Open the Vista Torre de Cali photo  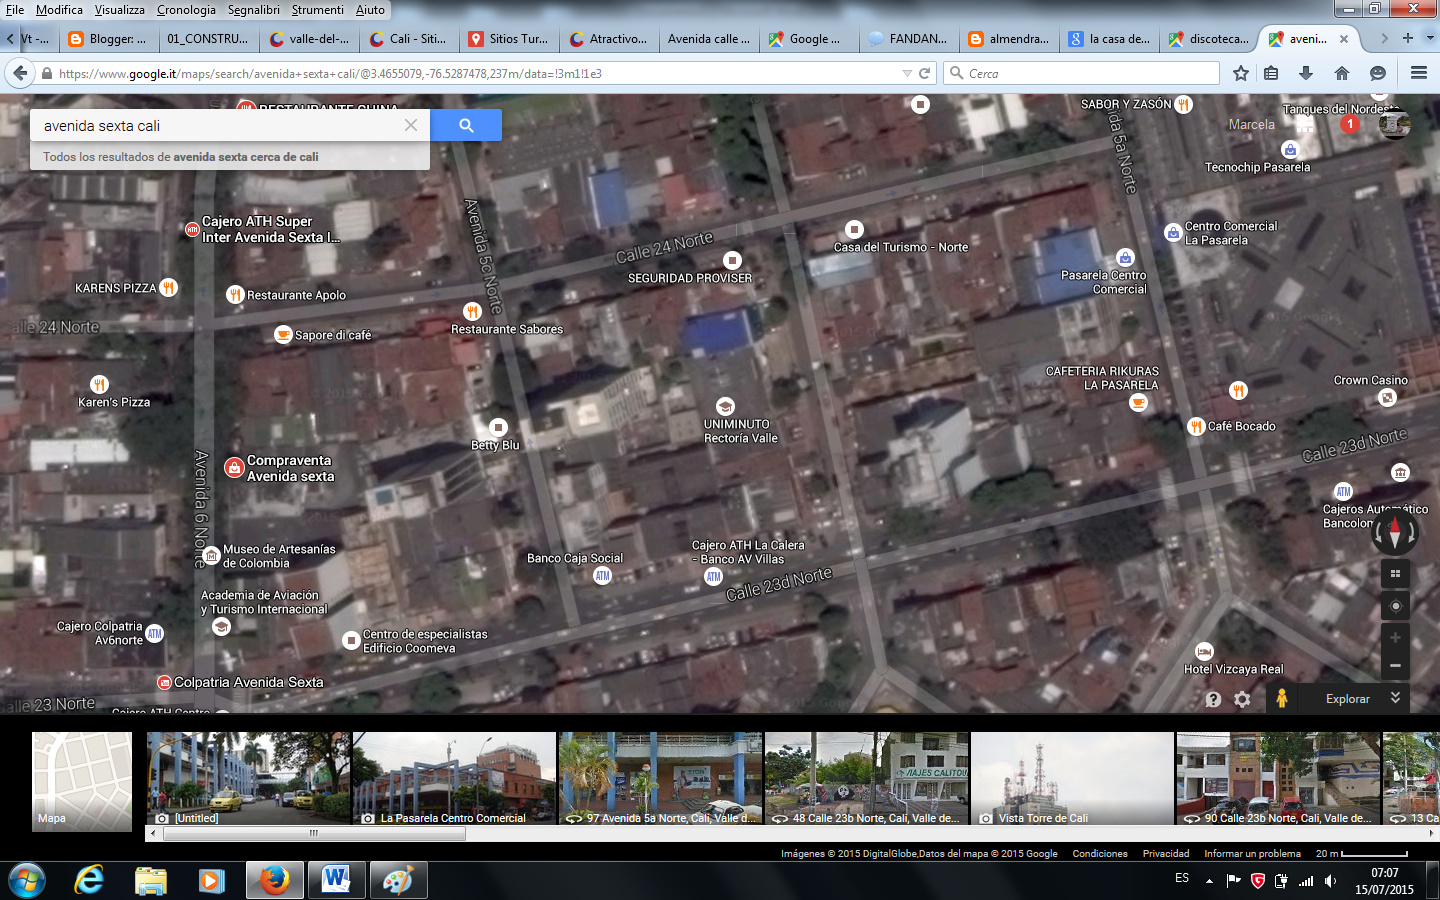coord(1072,778)
